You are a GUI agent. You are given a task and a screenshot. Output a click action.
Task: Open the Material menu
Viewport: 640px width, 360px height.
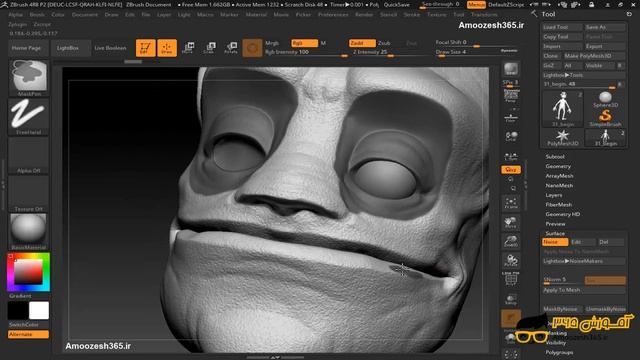click(x=255, y=14)
